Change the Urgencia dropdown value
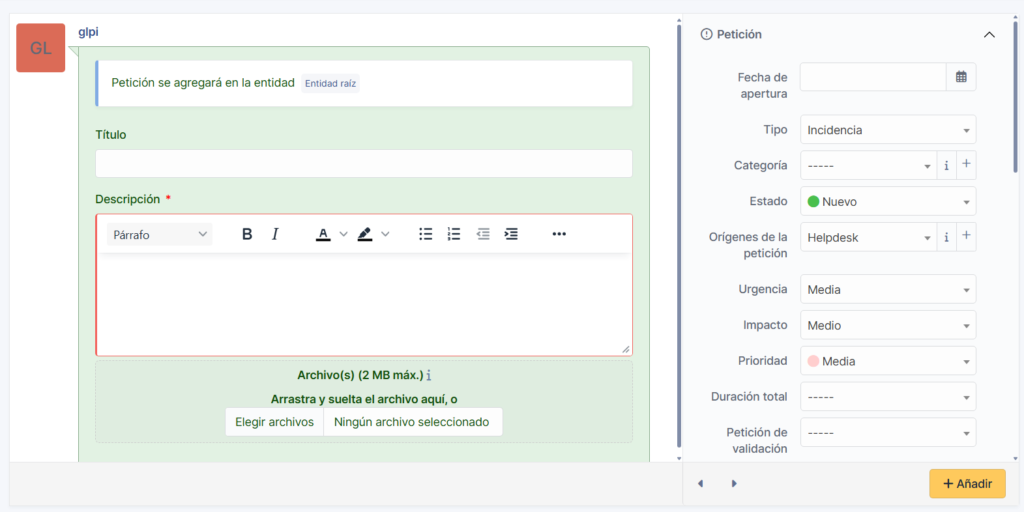The image size is (1024, 512). tap(888, 290)
